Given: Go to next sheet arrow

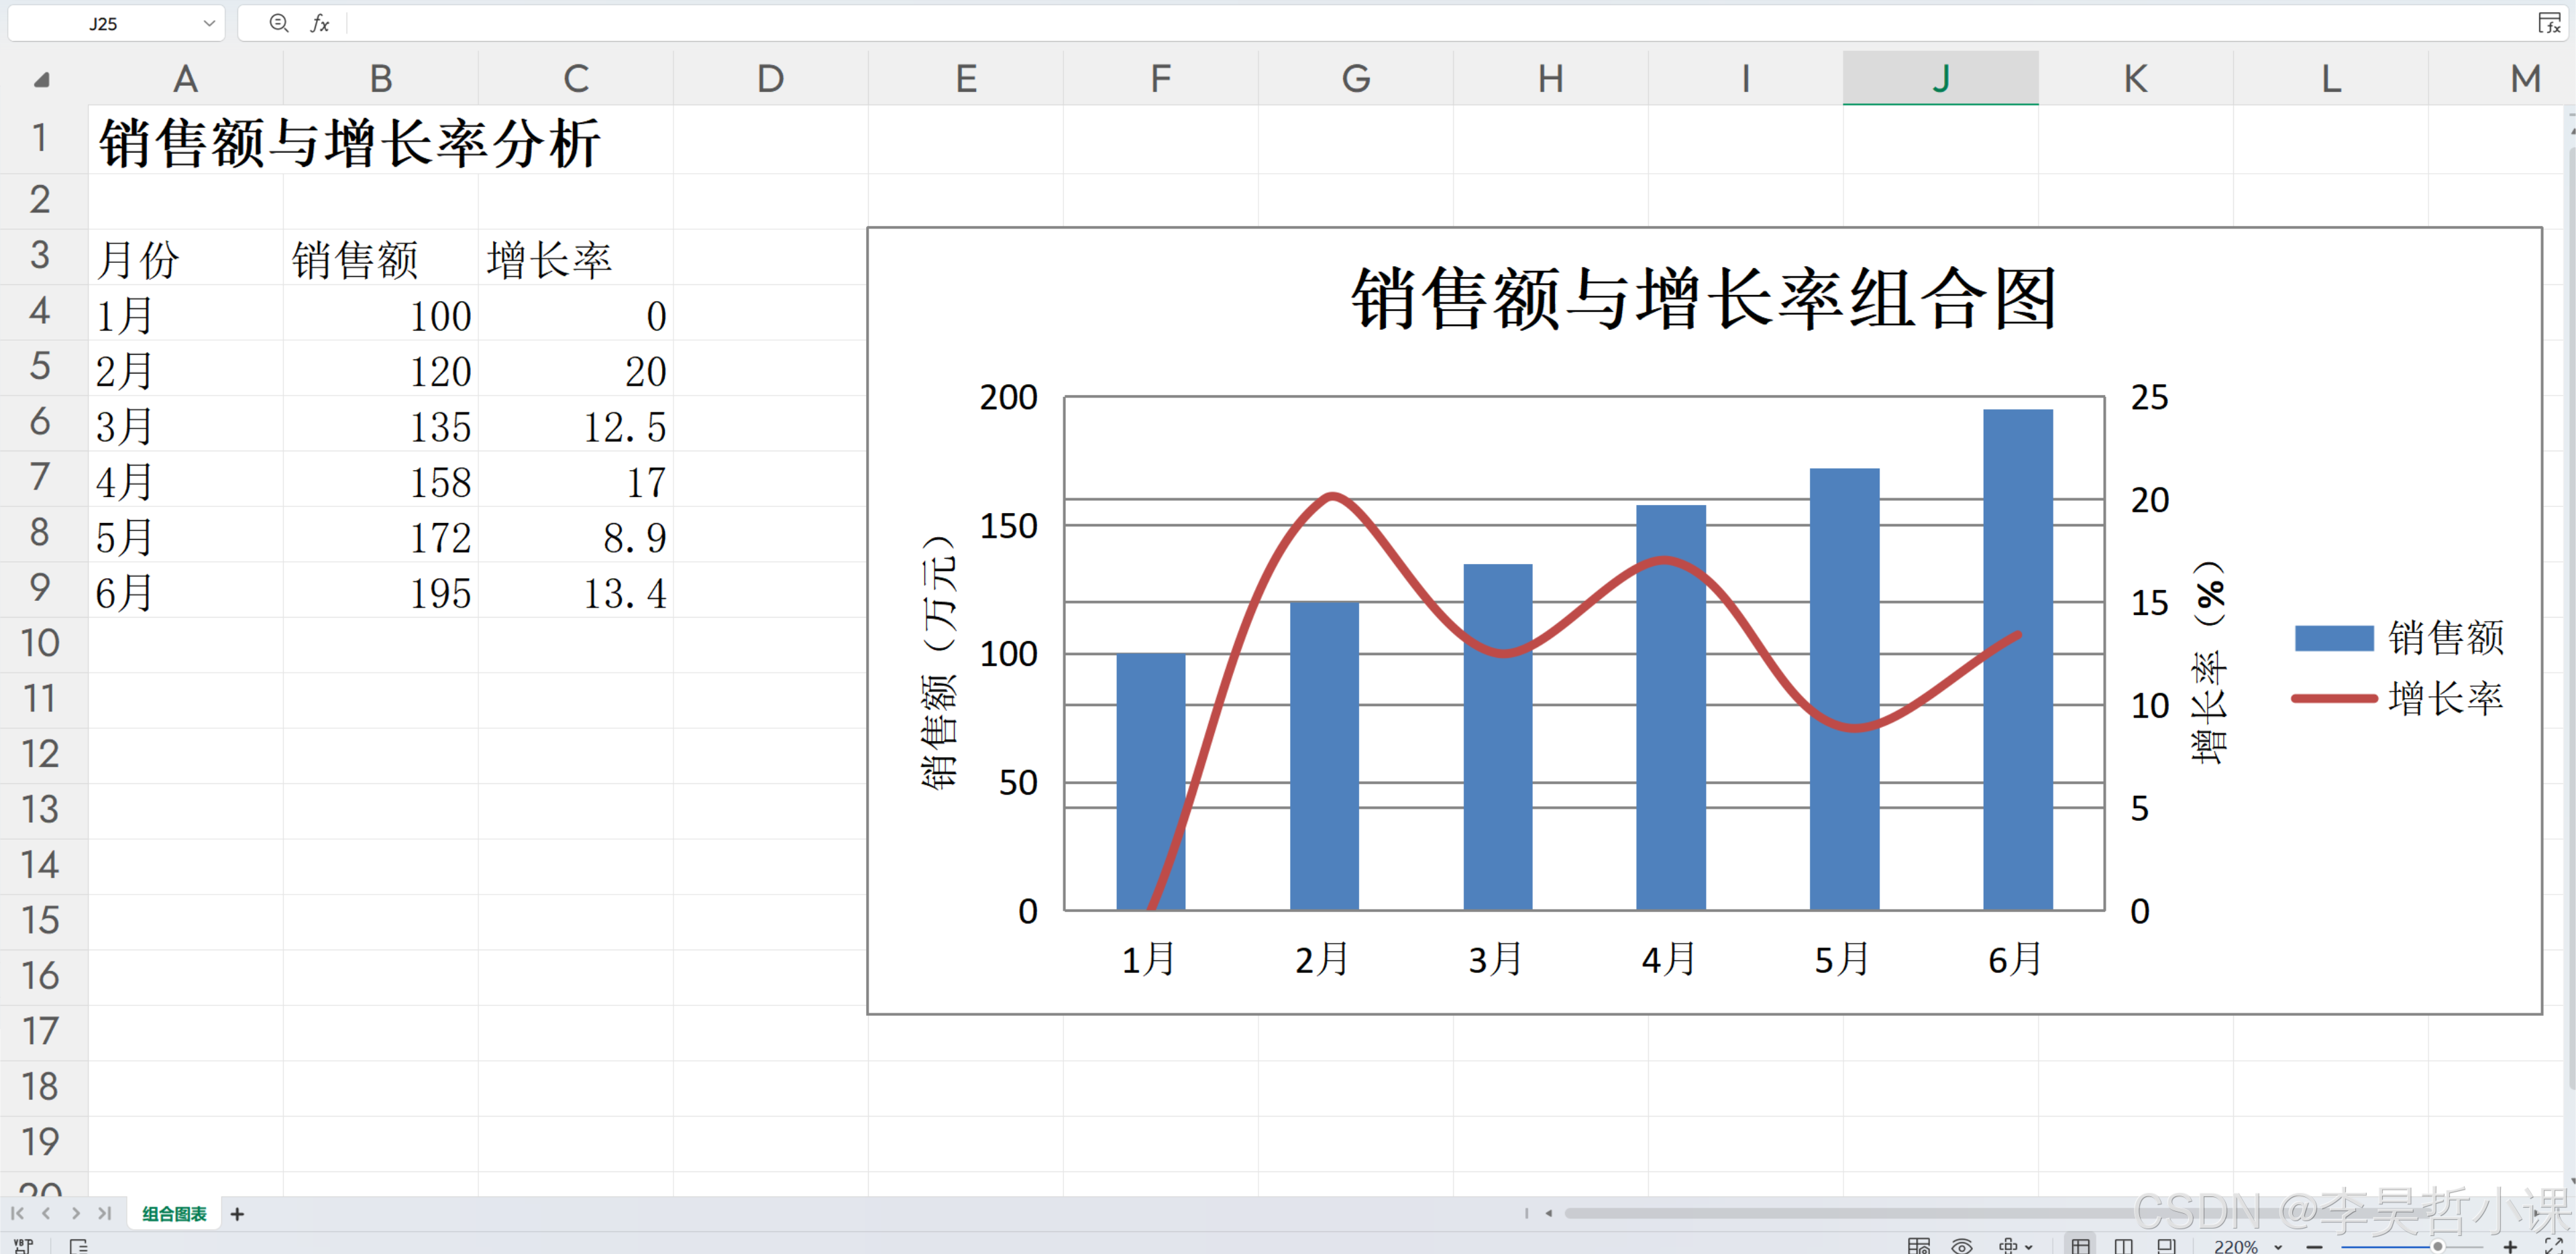Looking at the screenshot, I should [x=75, y=1213].
